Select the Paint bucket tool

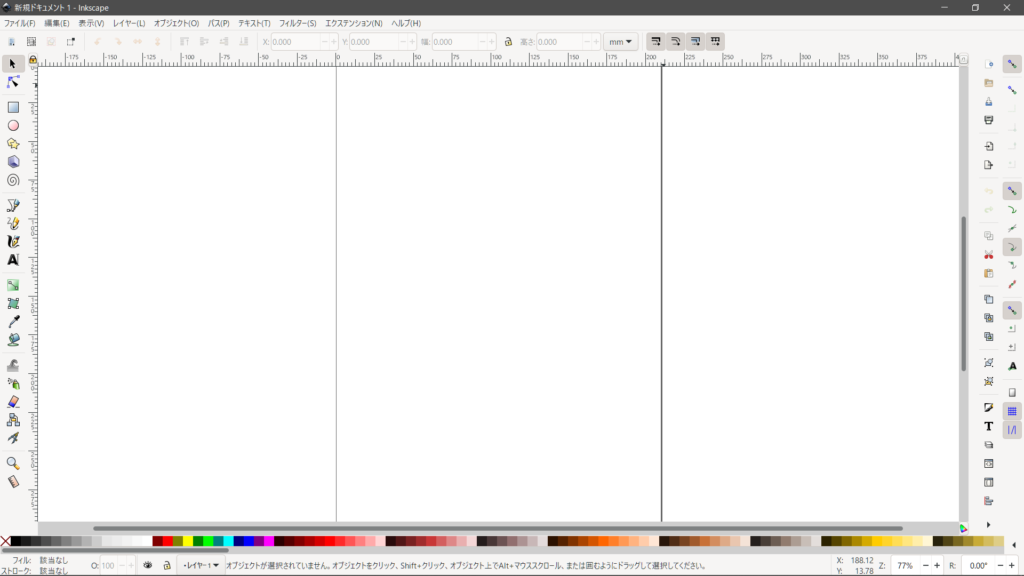click(x=13, y=340)
